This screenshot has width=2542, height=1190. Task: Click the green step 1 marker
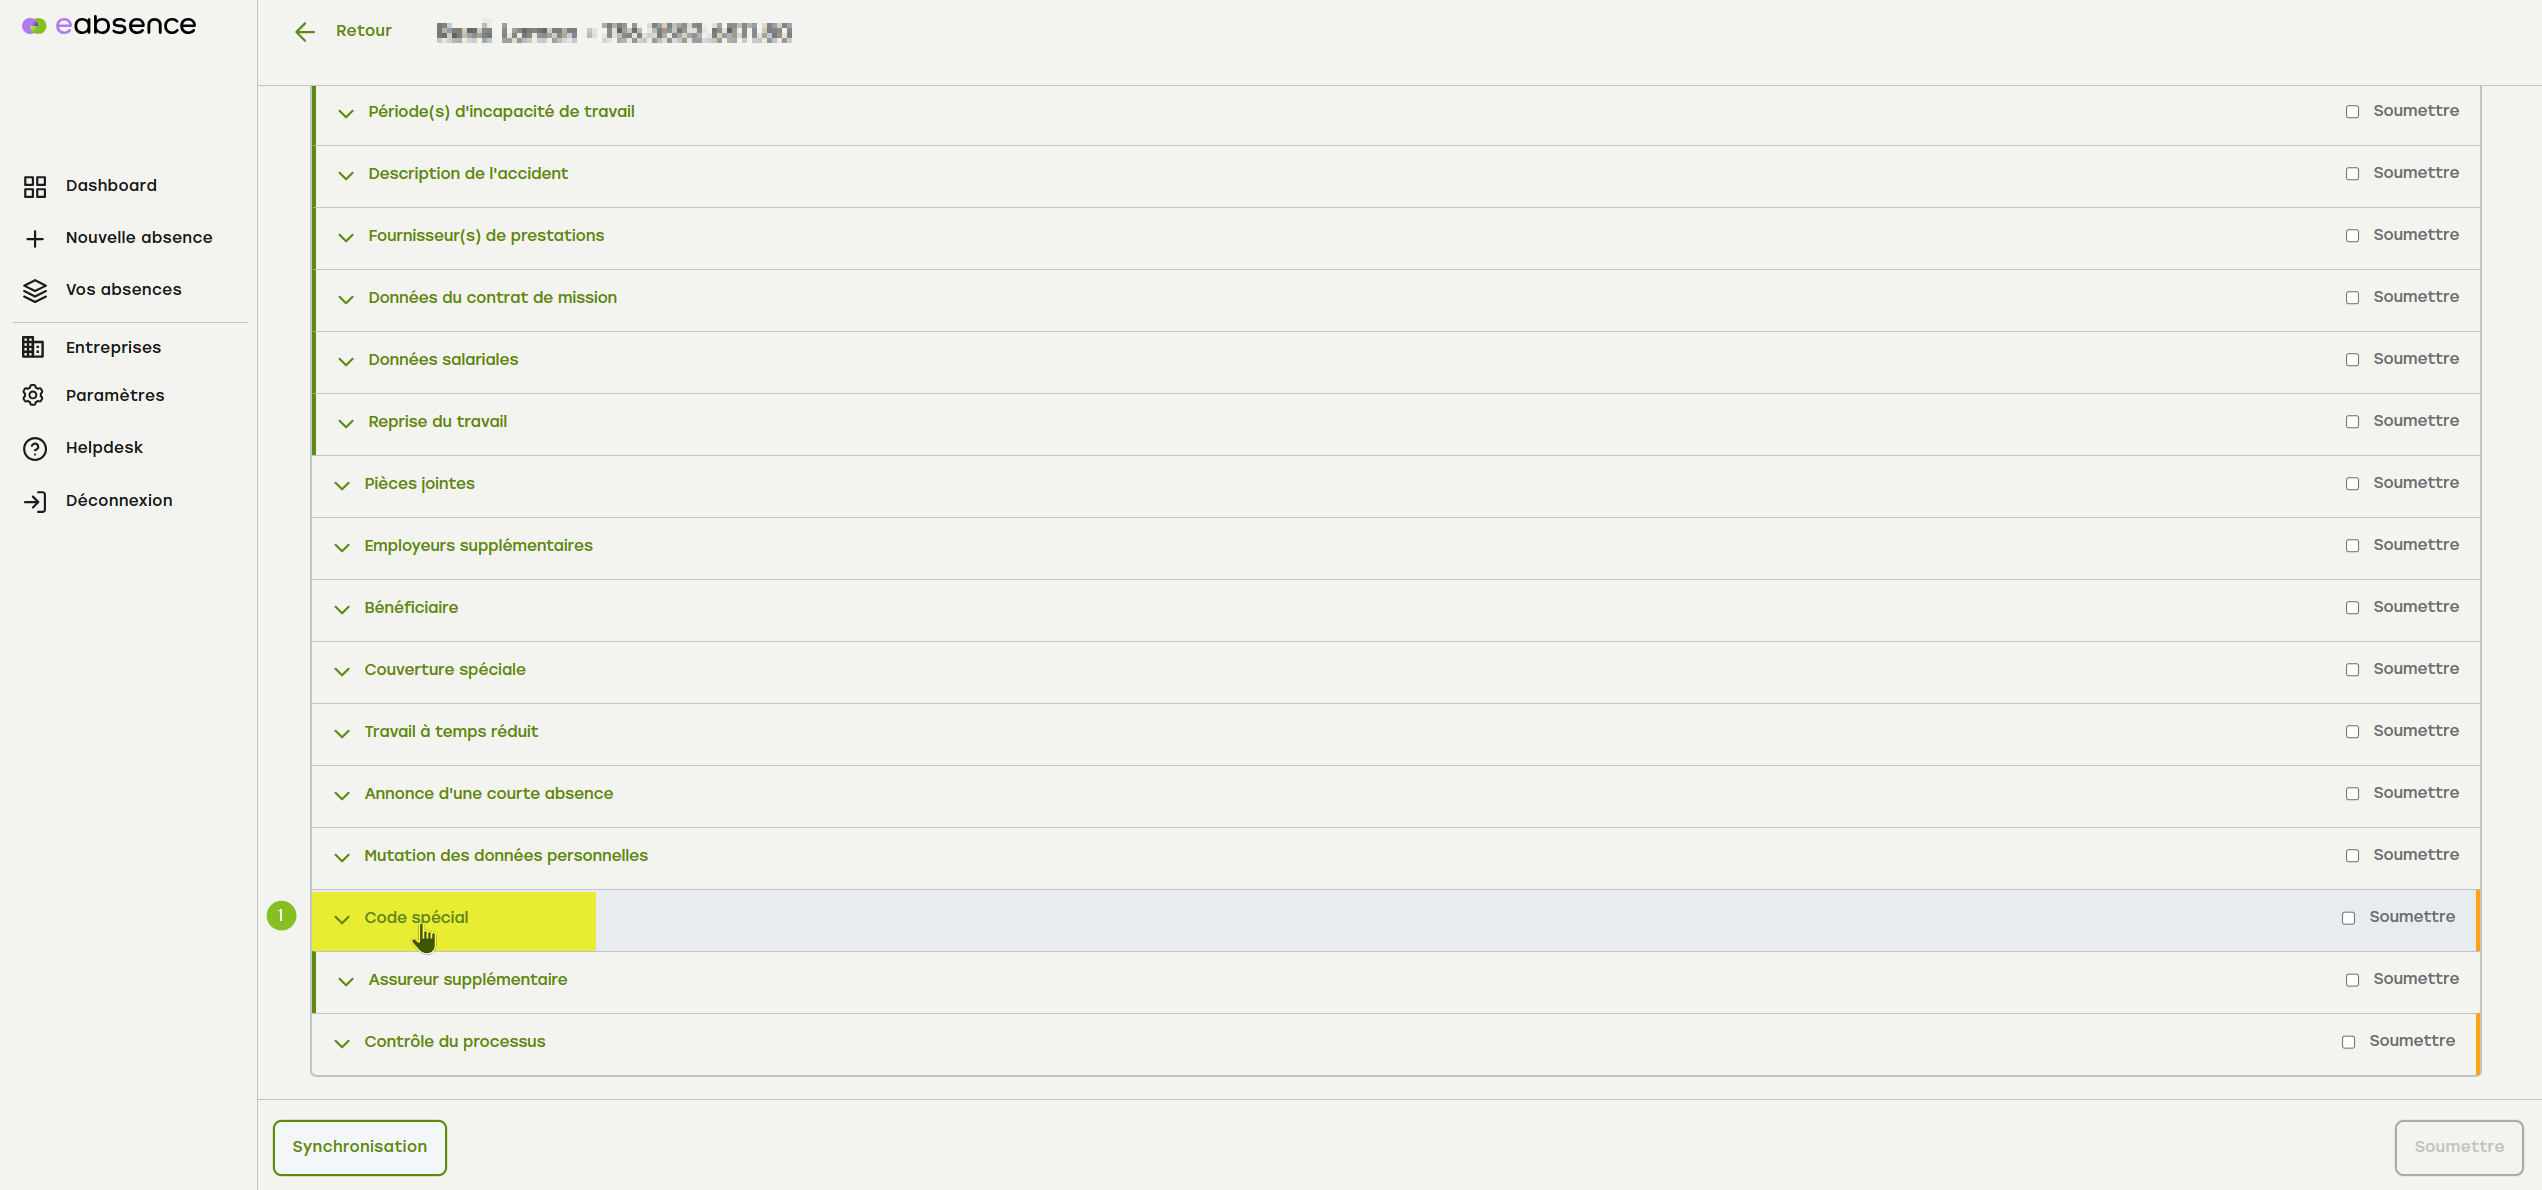tap(281, 915)
